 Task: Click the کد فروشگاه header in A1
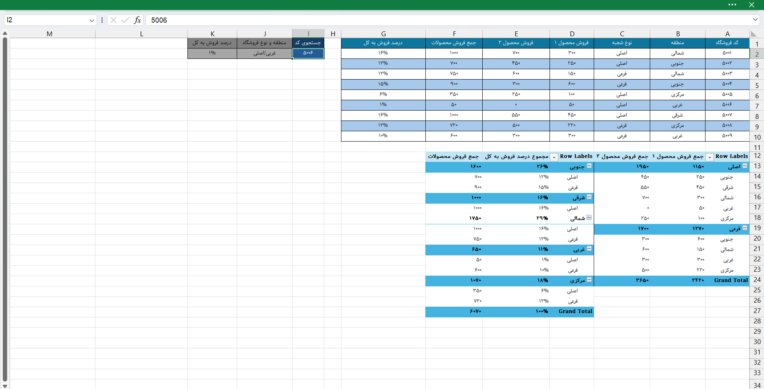click(727, 43)
